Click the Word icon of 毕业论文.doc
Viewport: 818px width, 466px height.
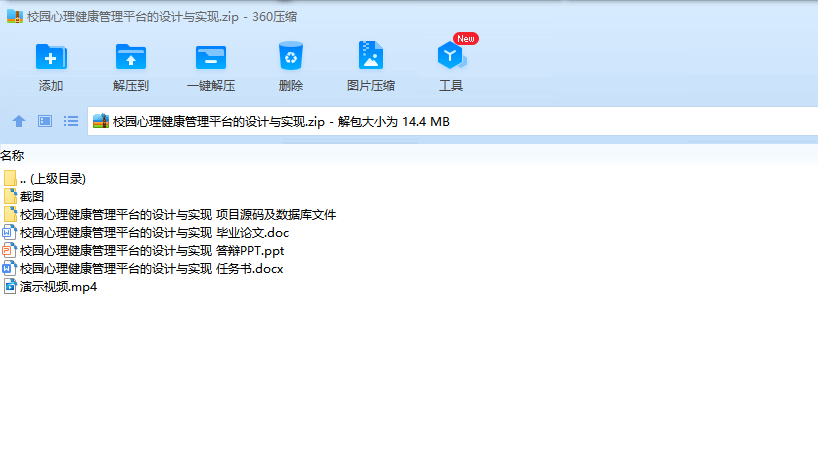tap(9, 233)
